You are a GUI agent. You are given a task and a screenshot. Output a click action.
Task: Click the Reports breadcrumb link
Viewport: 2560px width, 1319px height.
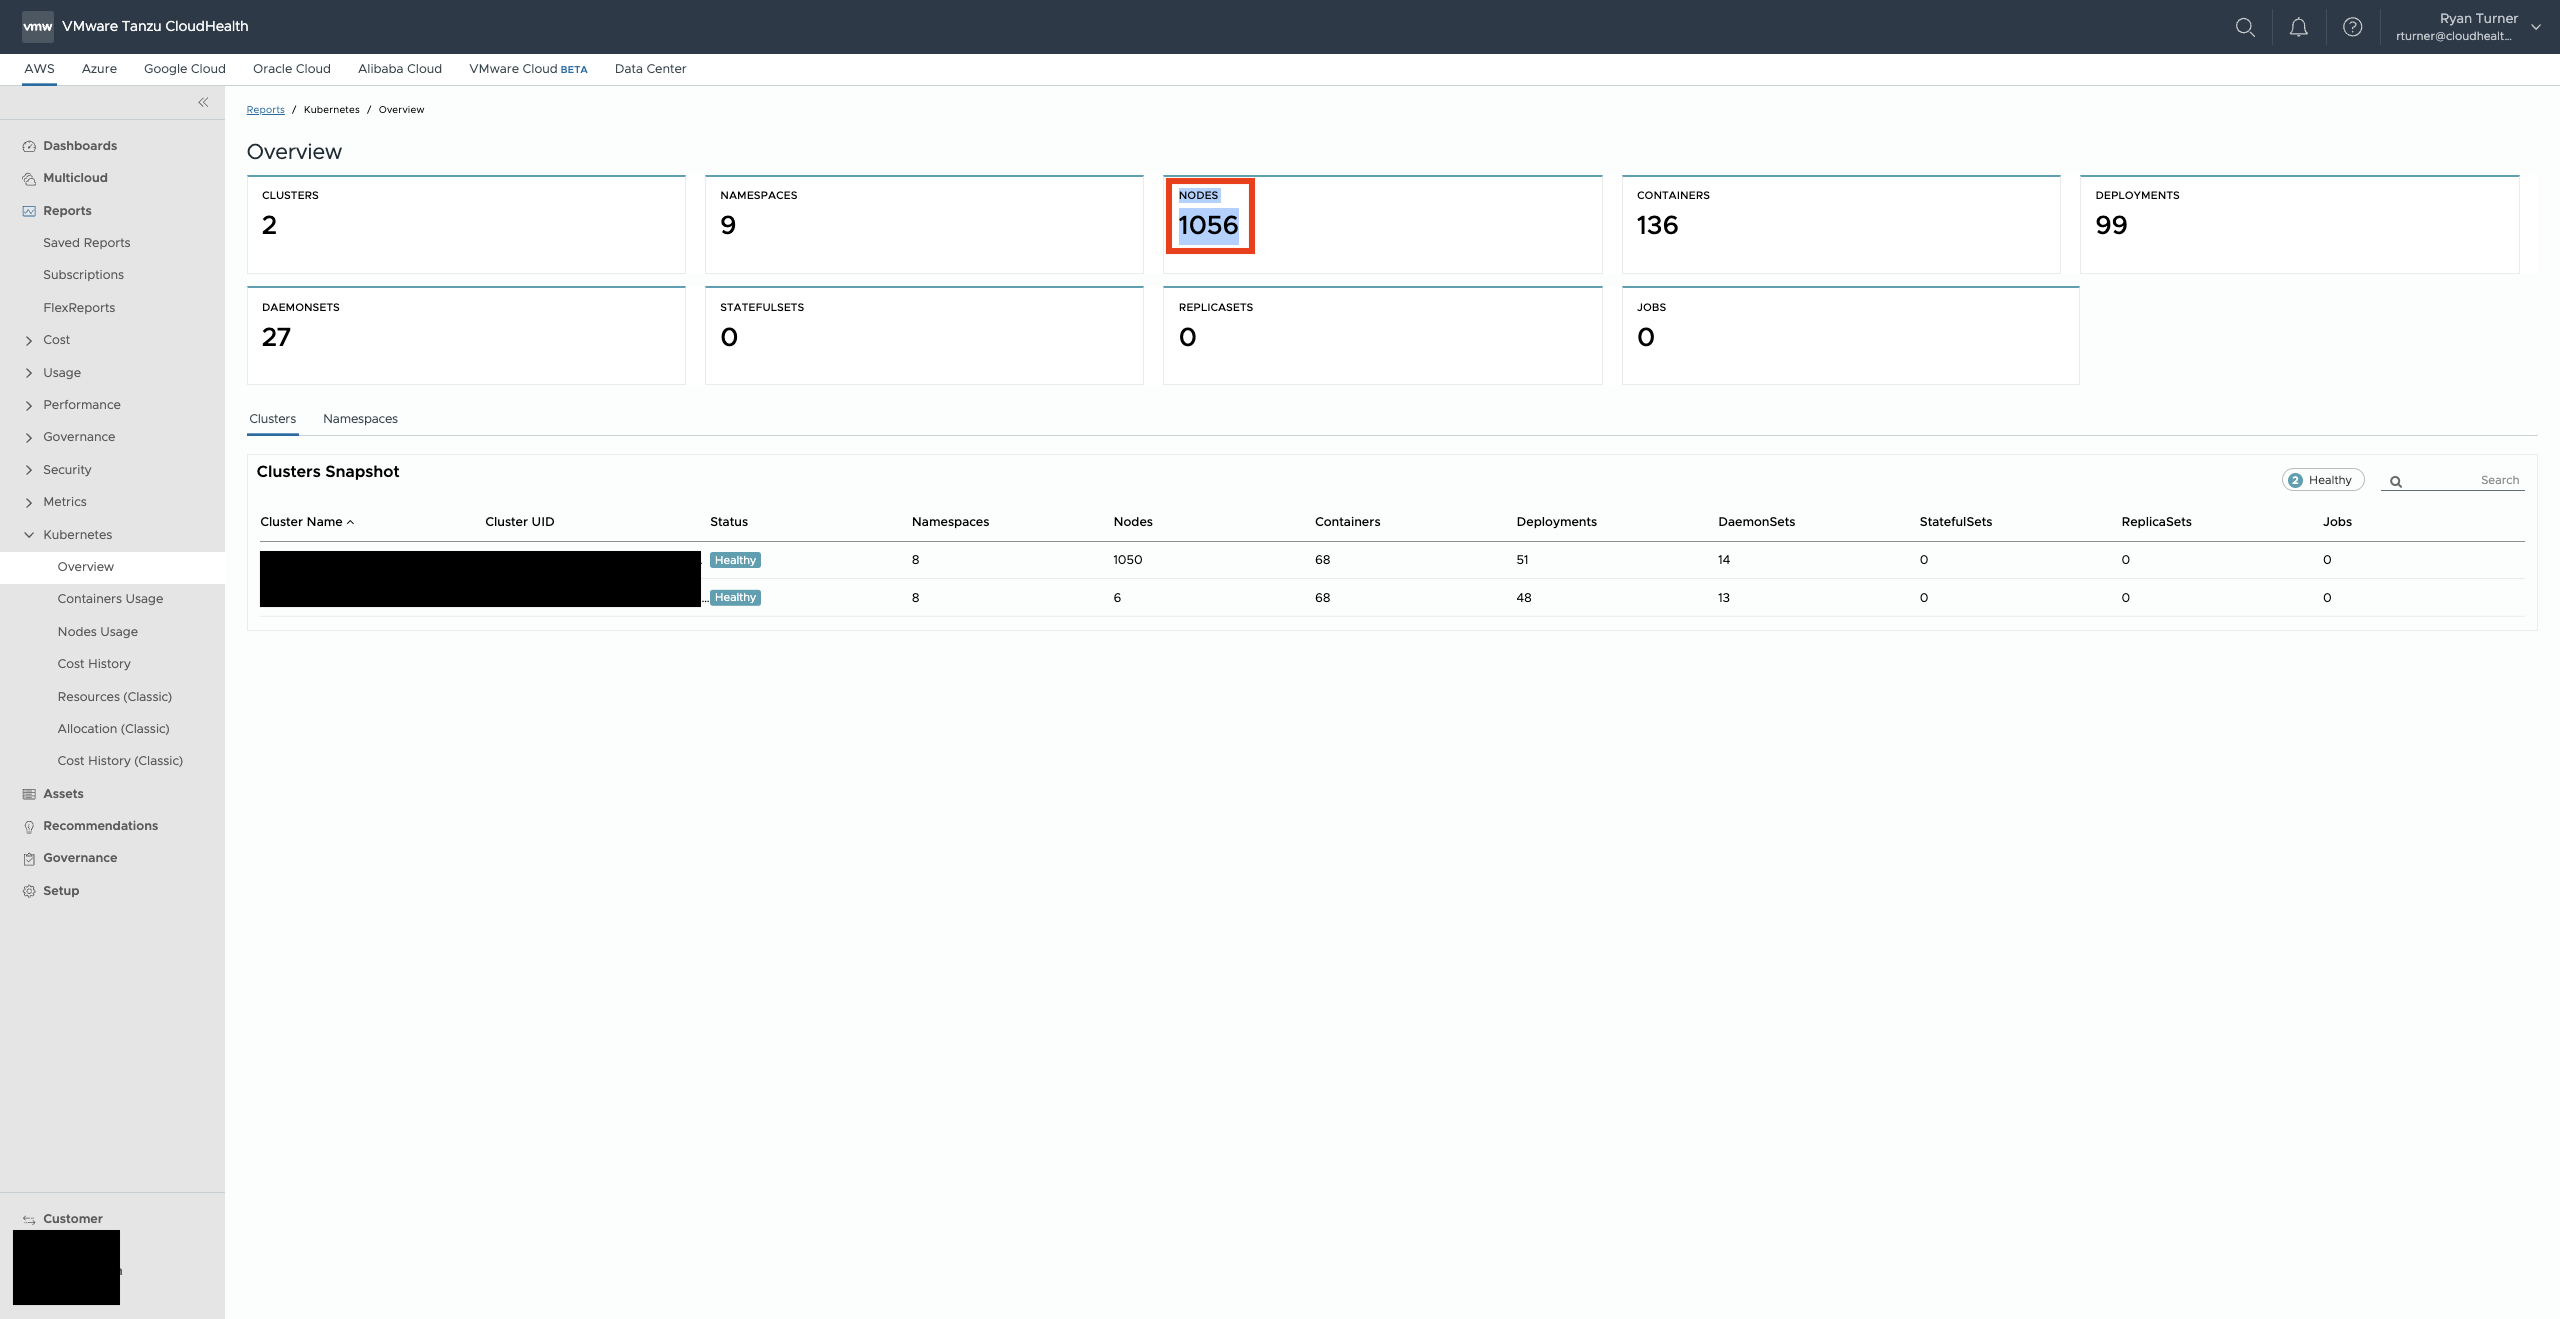(x=265, y=110)
